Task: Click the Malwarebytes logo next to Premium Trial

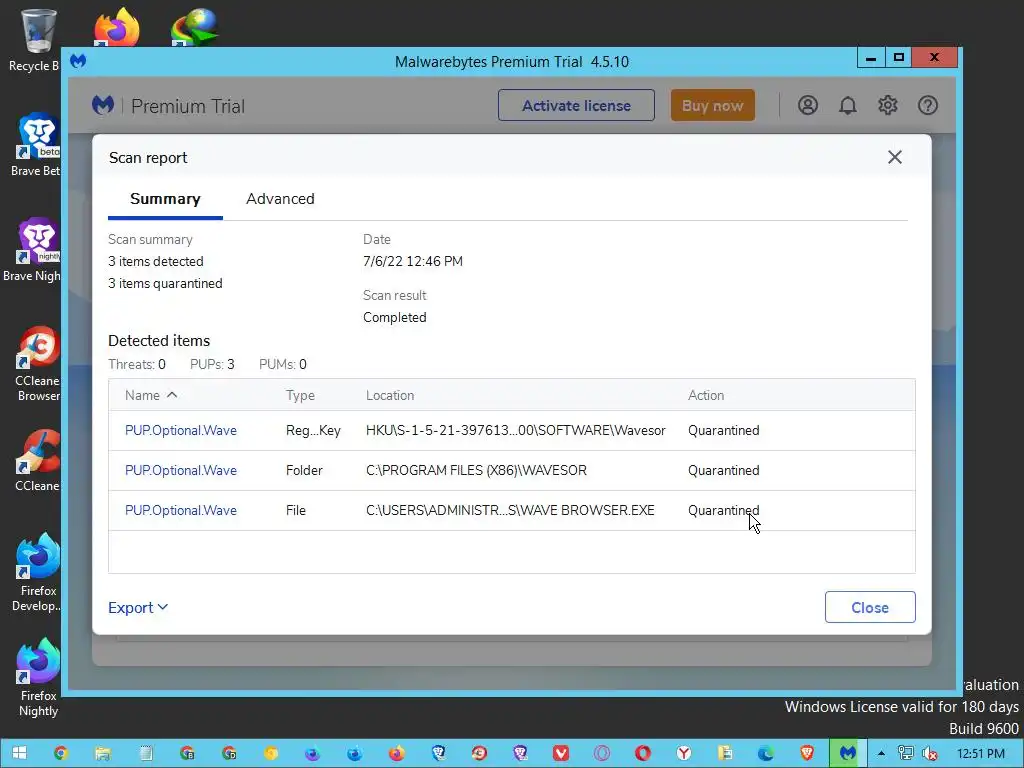Action: pyautogui.click(x=103, y=105)
